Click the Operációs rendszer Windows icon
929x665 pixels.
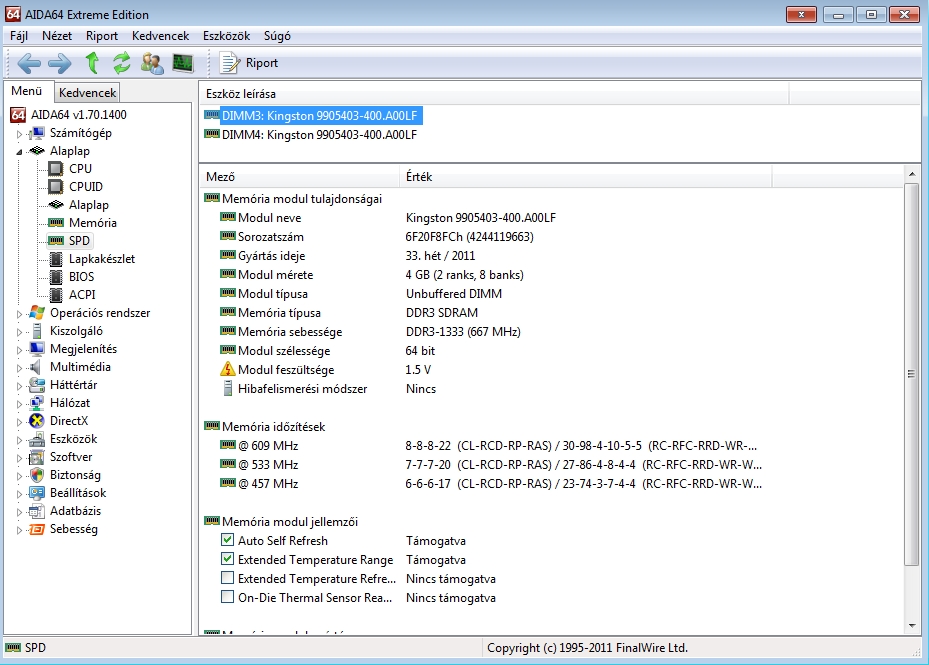[37, 312]
